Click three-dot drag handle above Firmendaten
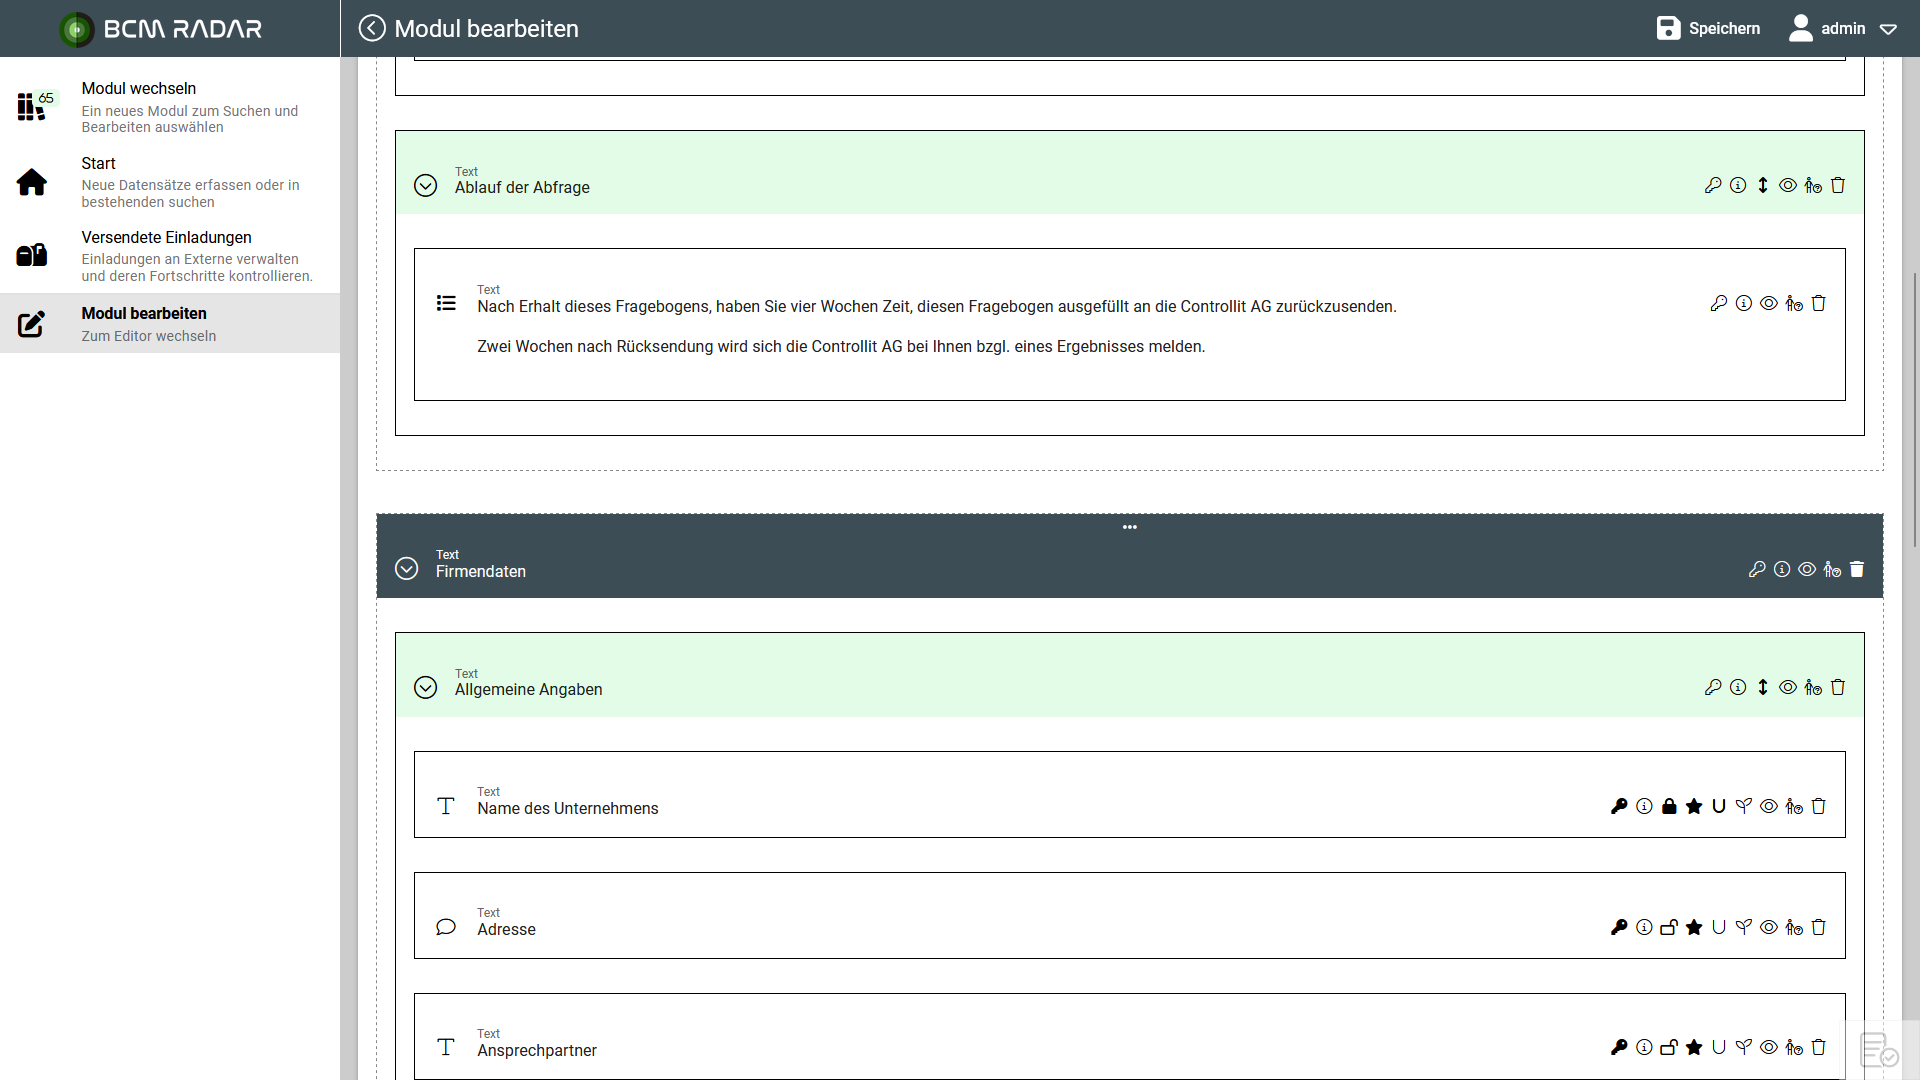The image size is (1920, 1080). point(1129,527)
